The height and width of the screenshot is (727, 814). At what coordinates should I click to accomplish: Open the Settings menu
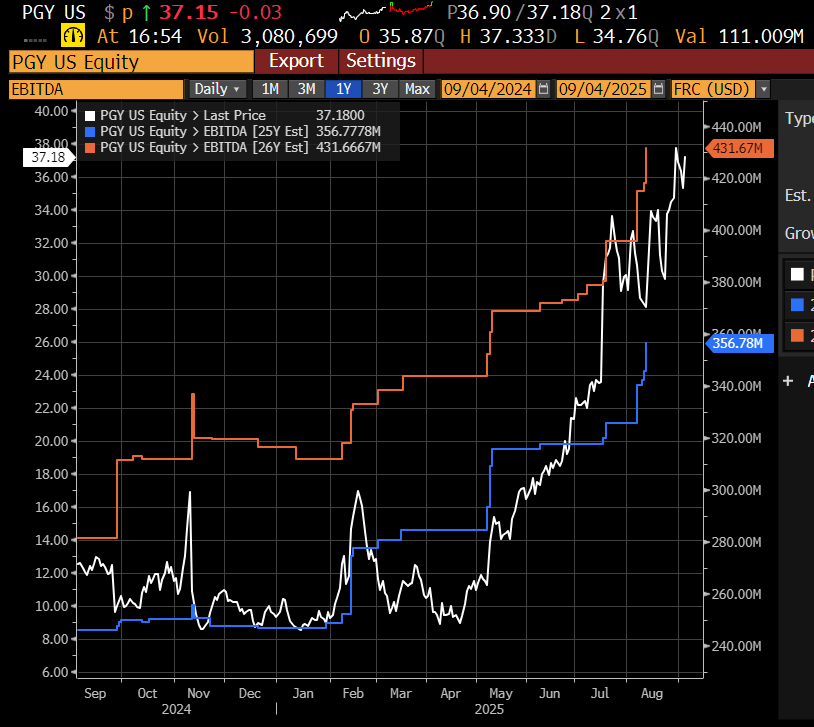pos(381,61)
